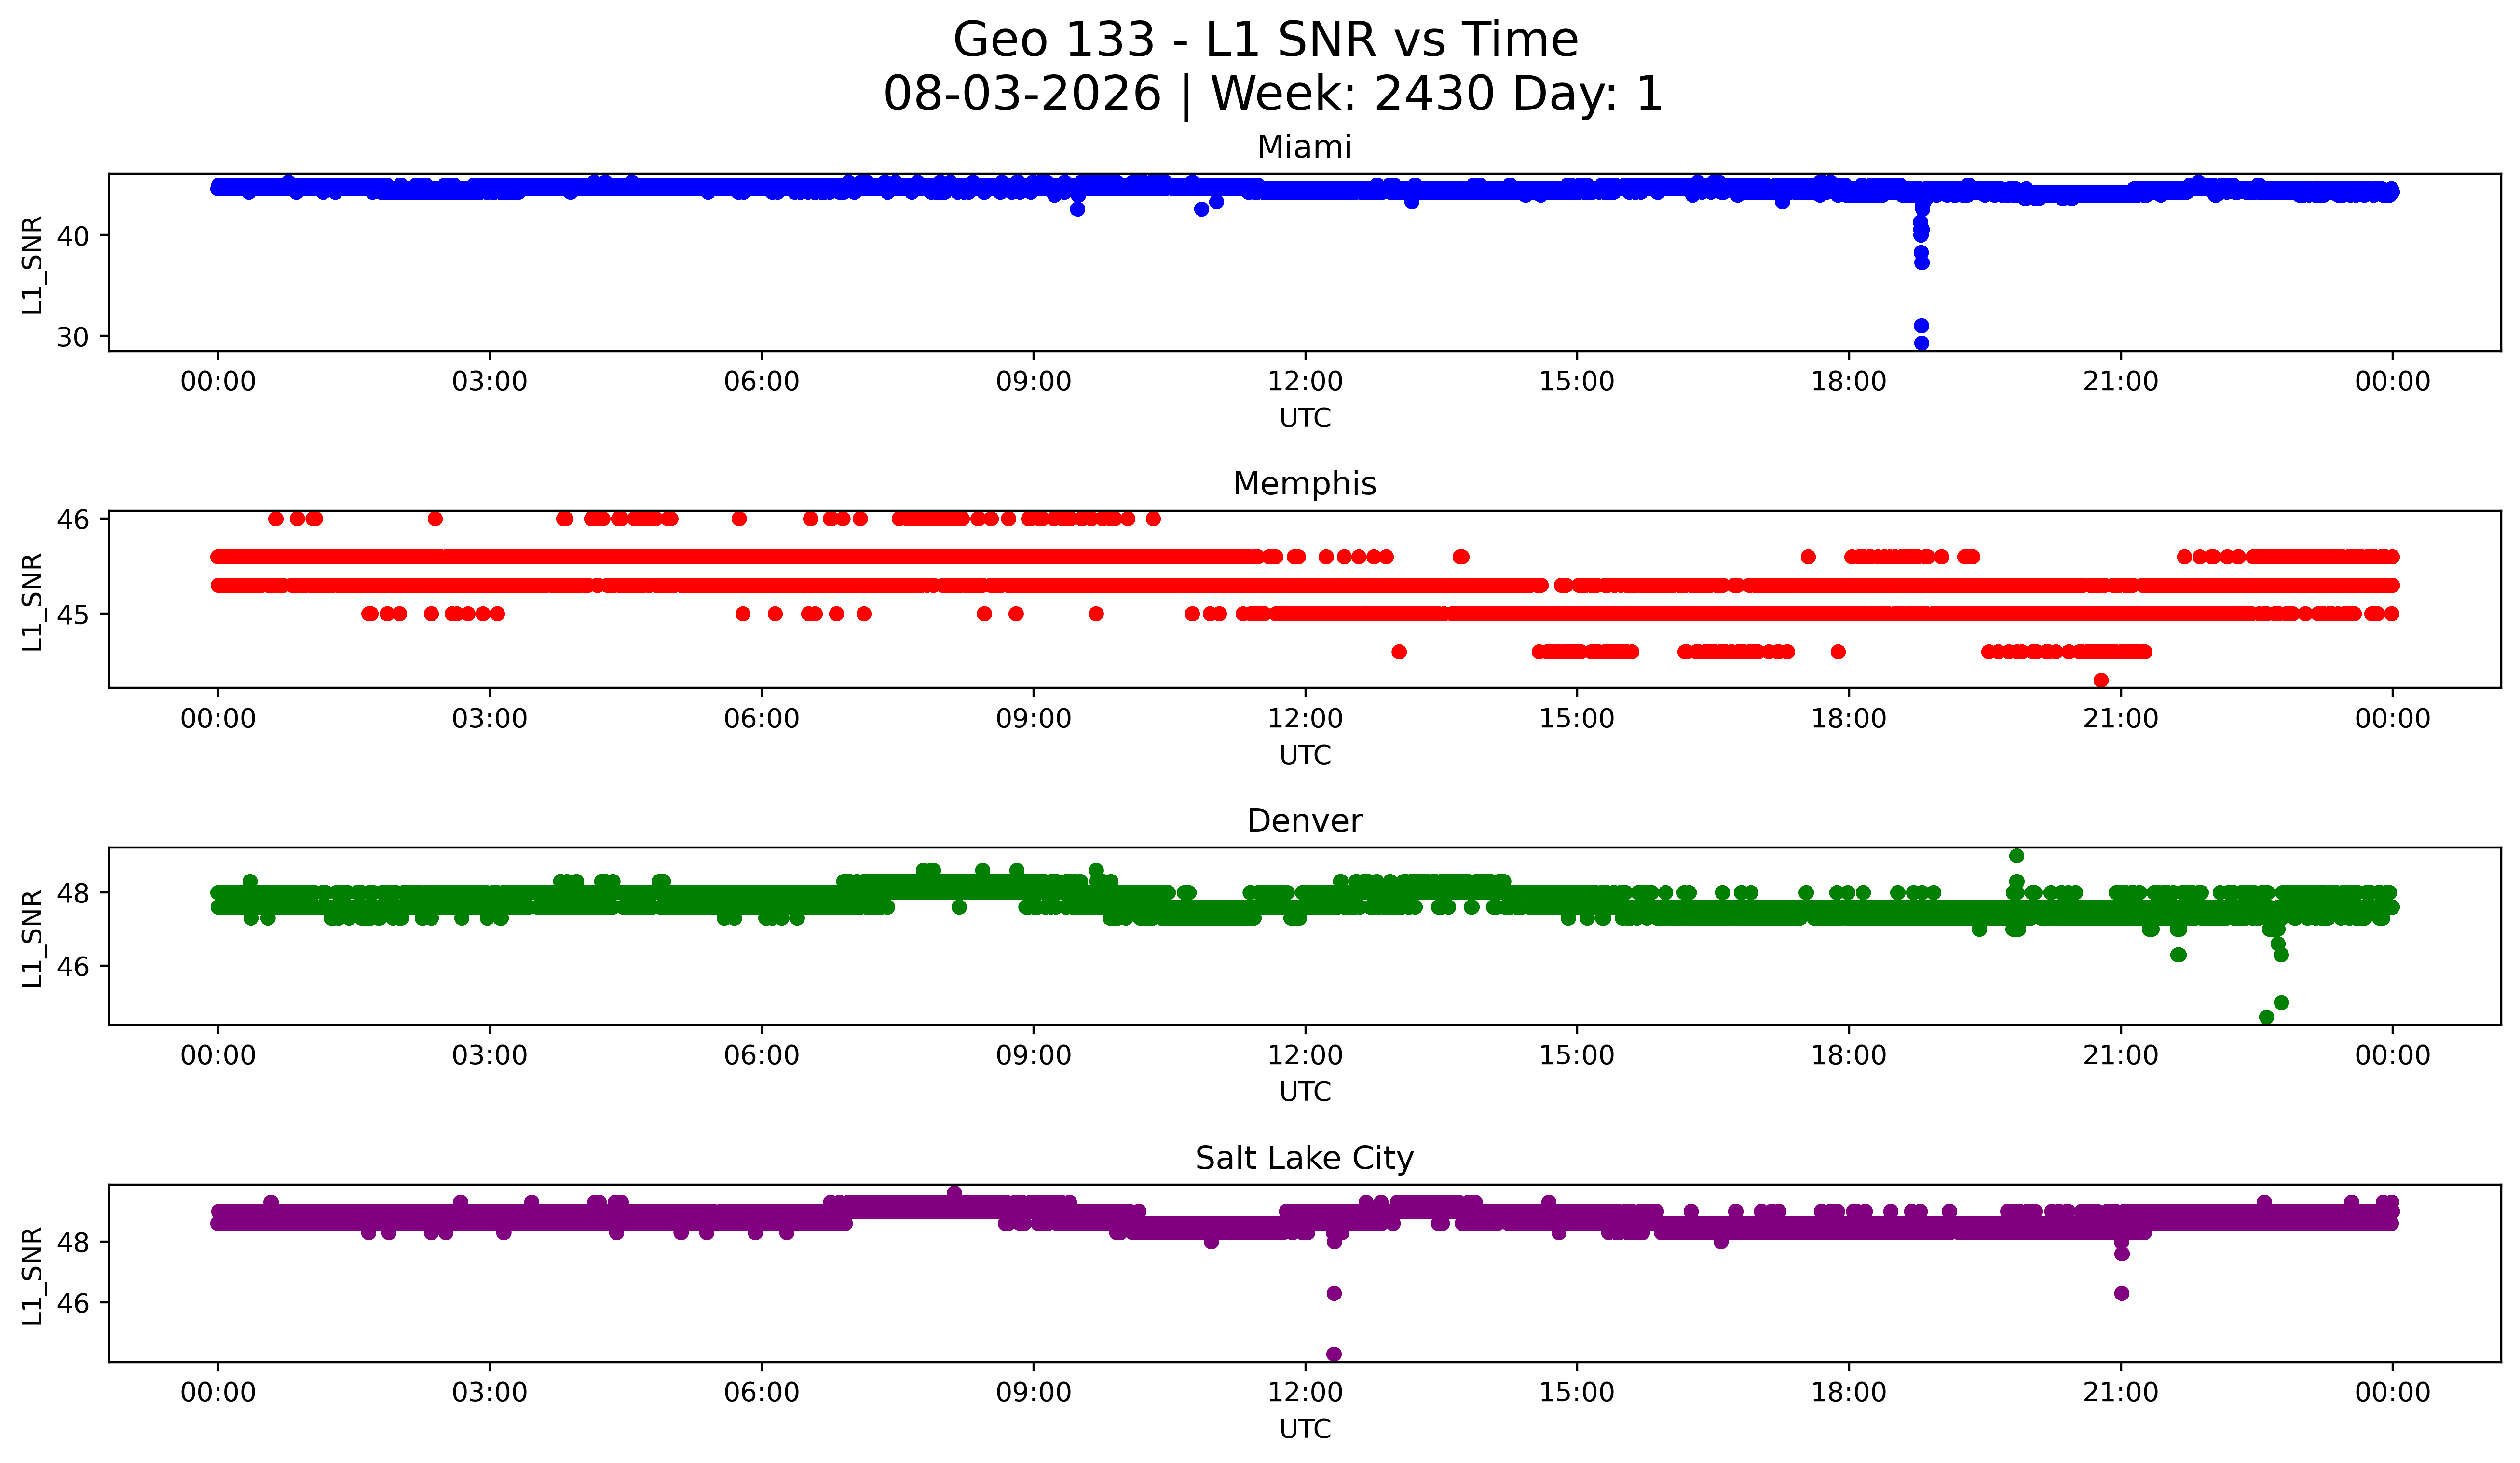Click the 30 y-axis tick on Miami plot
Screen dimensions: 2520x1463
pos(73,337)
